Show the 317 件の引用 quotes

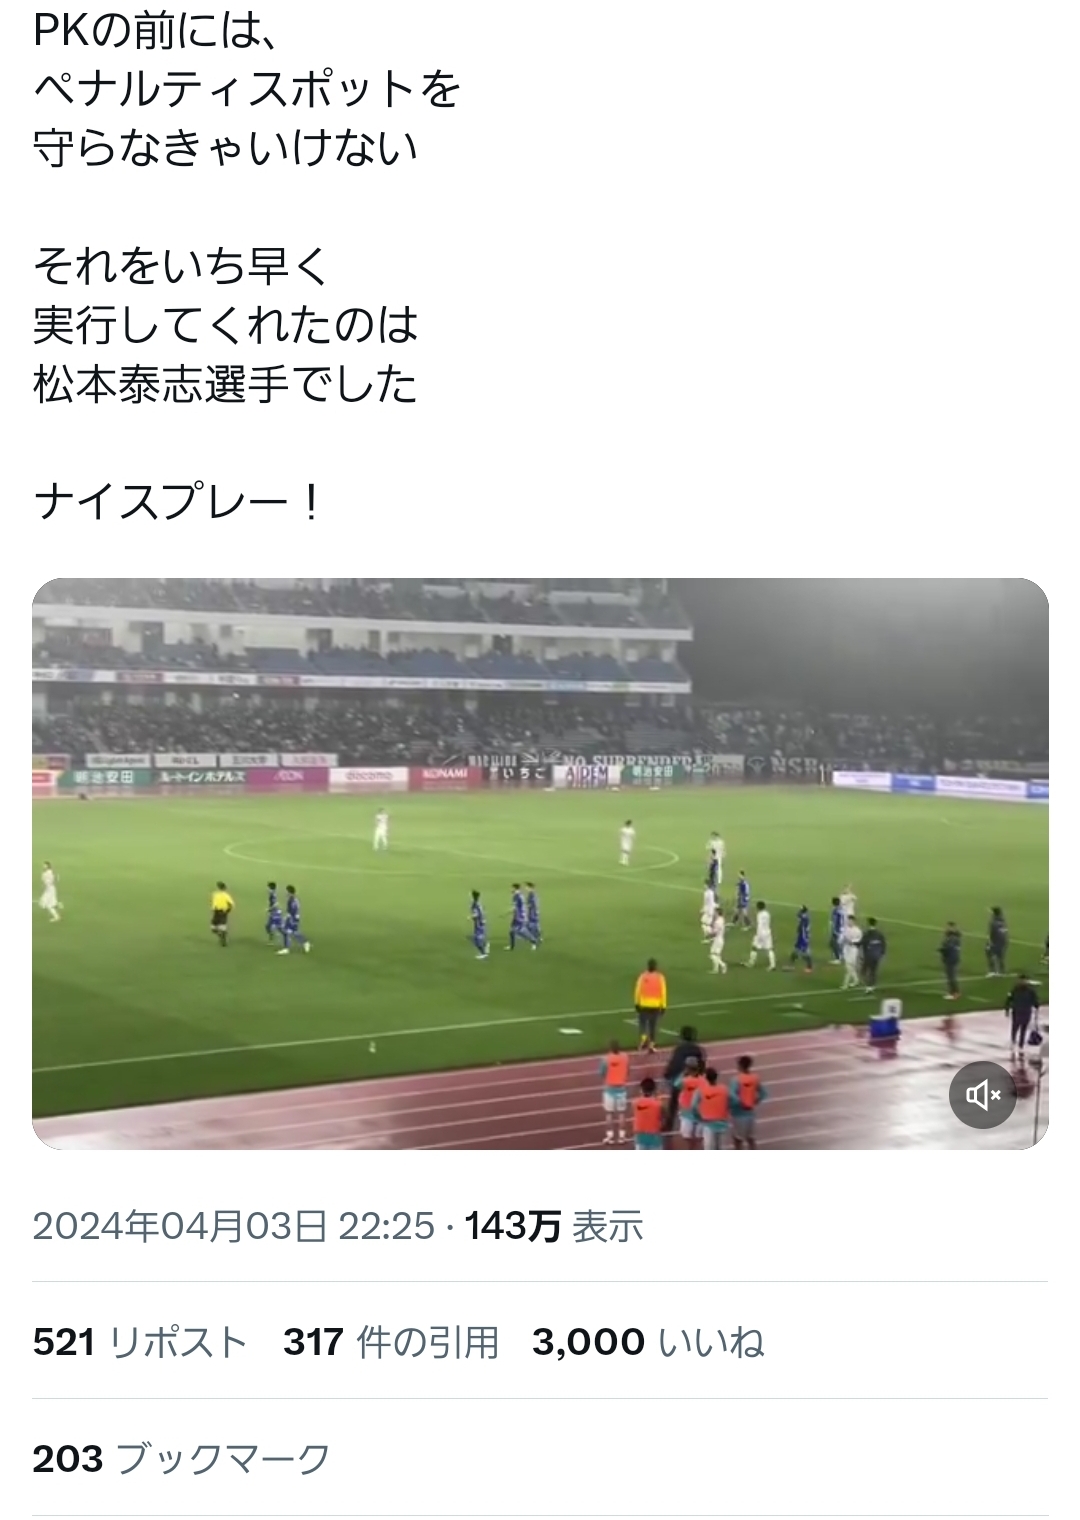[x=391, y=1342]
